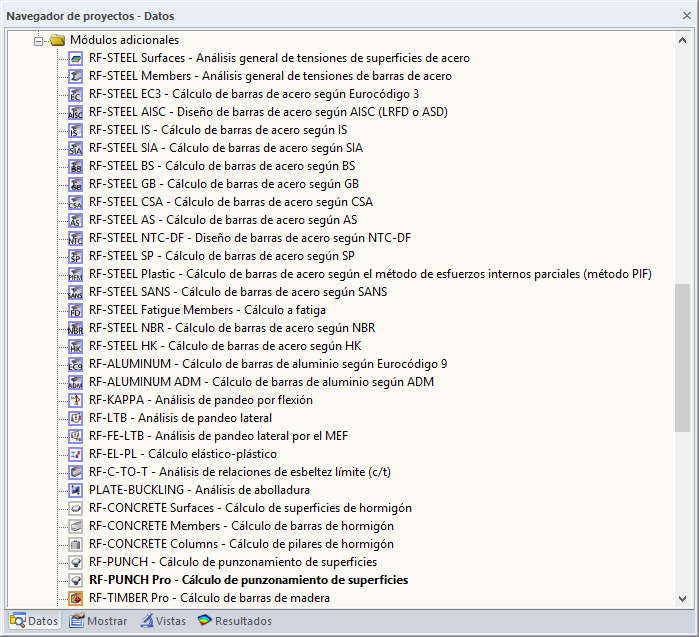Click the RF-STEEL Surfaces module icon
Image resolution: width=699 pixels, height=637 pixels.
(x=75, y=58)
